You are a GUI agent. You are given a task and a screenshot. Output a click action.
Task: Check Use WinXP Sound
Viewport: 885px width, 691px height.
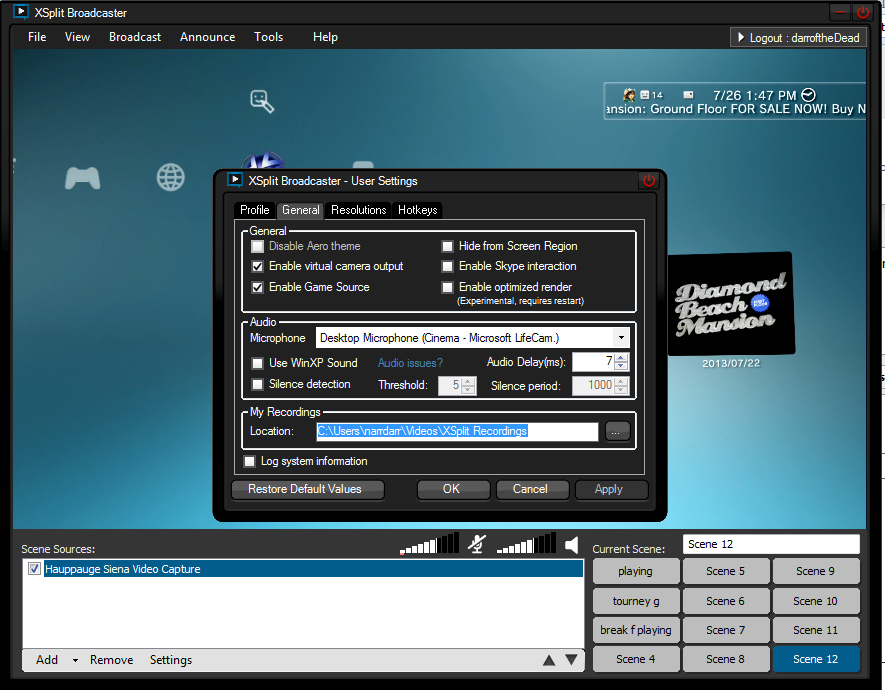[257, 363]
